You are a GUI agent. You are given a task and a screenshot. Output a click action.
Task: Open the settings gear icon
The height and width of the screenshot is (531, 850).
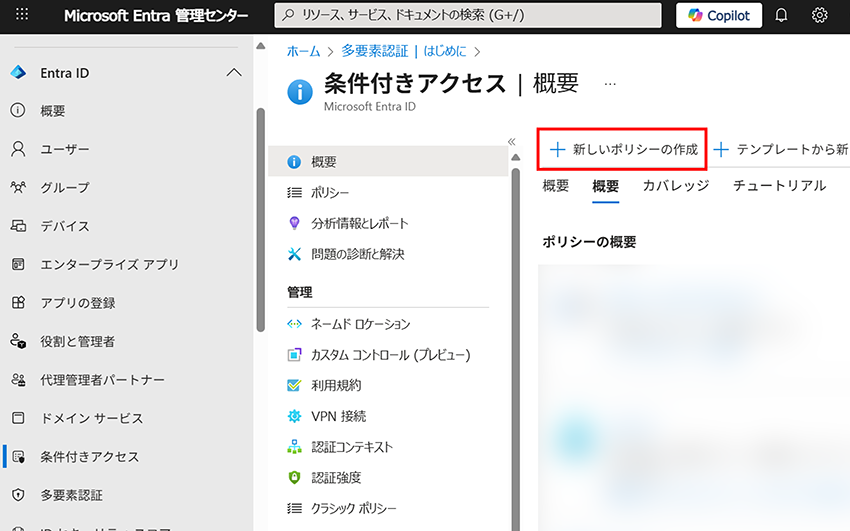tap(819, 15)
